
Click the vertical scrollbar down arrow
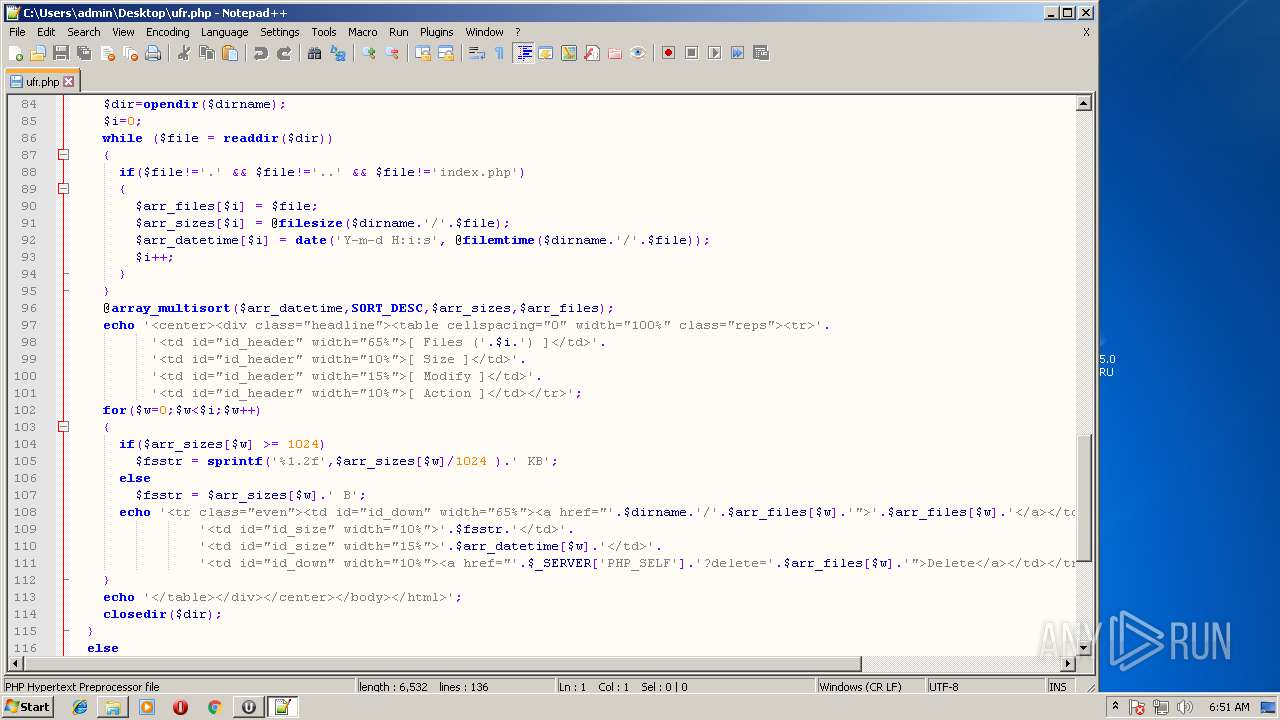(1083, 648)
